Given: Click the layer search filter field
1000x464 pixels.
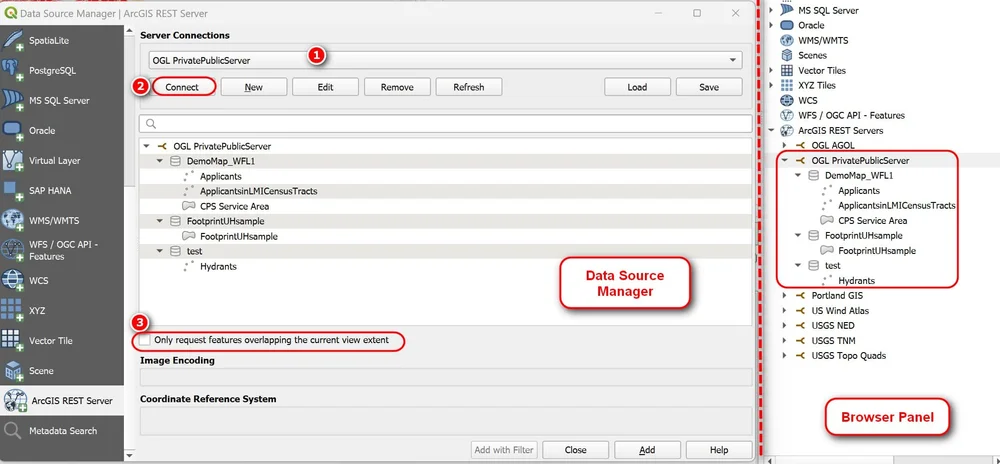Looking at the screenshot, I should point(446,124).
